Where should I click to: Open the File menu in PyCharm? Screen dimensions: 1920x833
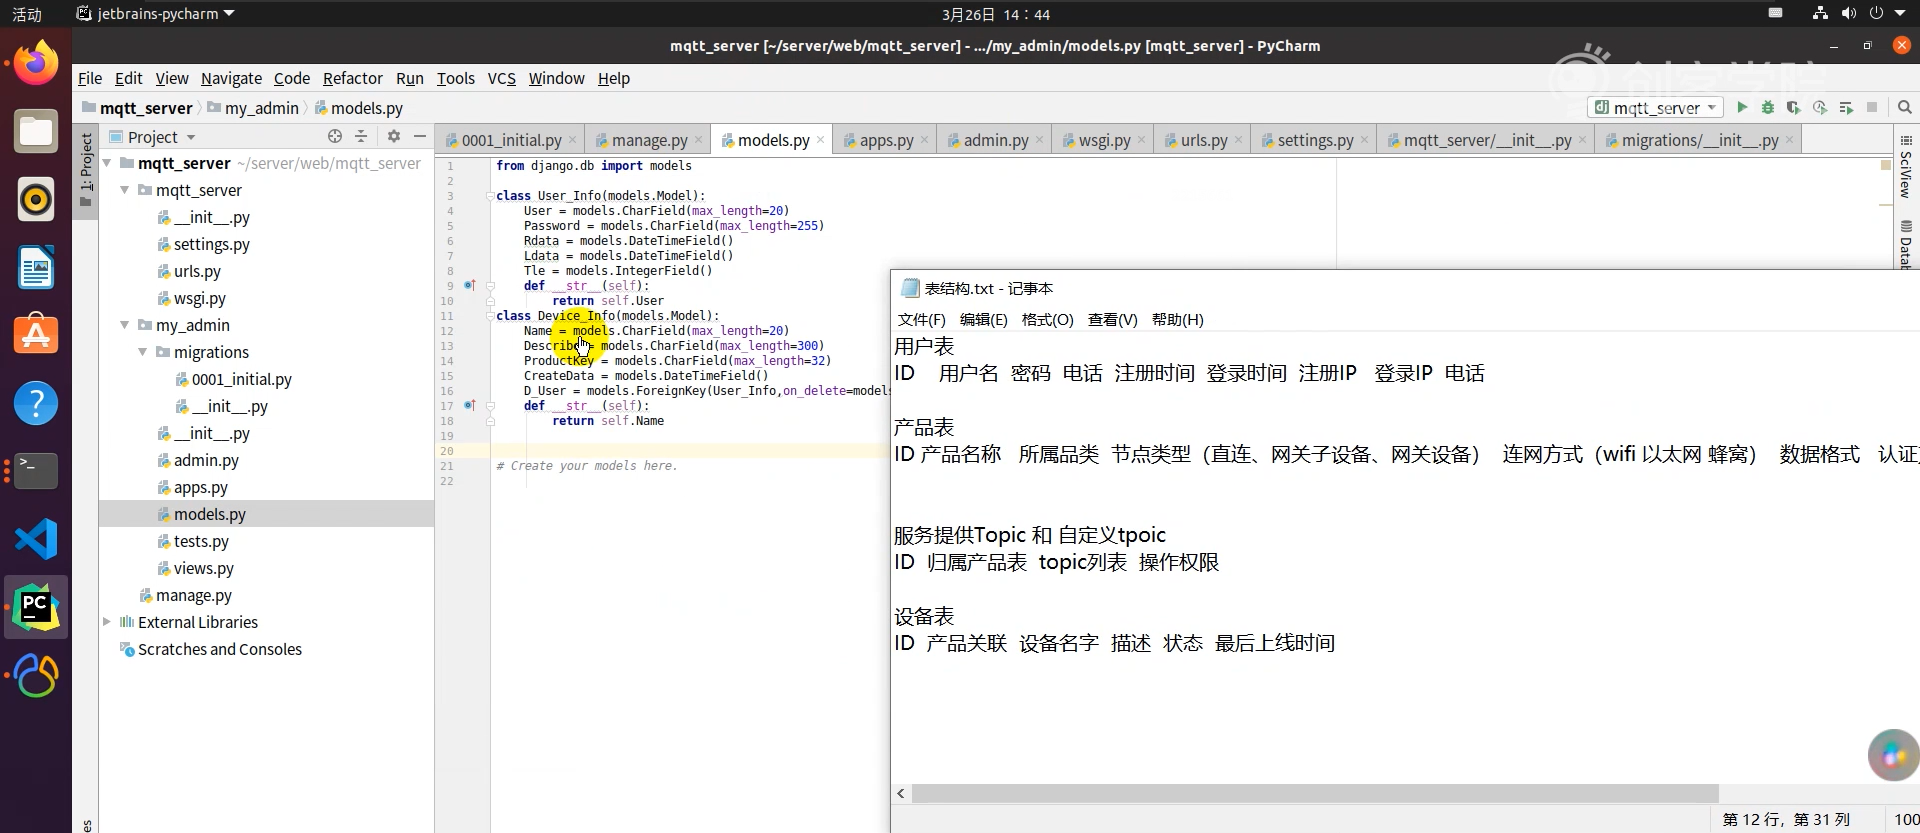tap(90, 78)
